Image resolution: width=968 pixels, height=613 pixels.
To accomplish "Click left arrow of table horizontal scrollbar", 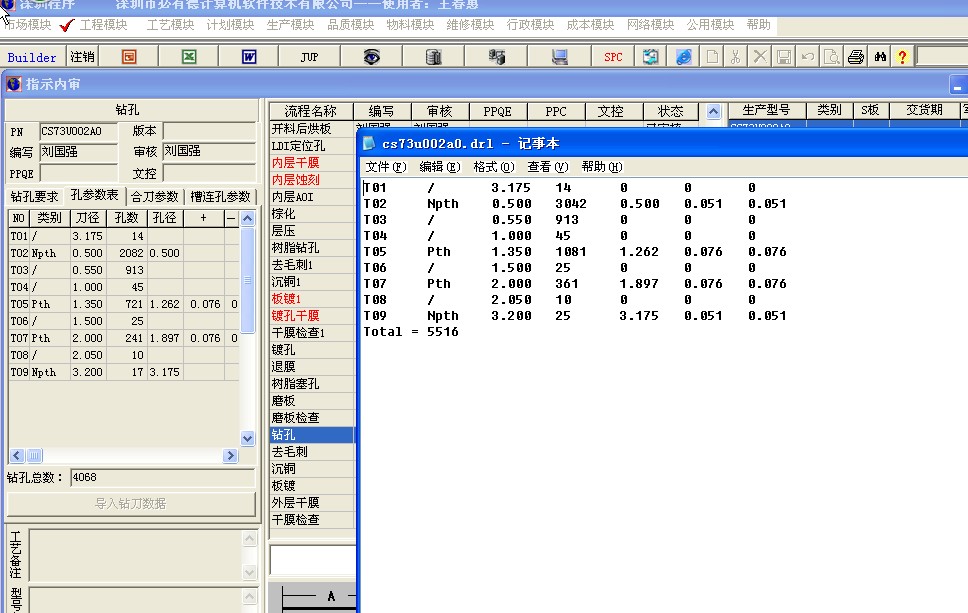I will tap(17, 456).
